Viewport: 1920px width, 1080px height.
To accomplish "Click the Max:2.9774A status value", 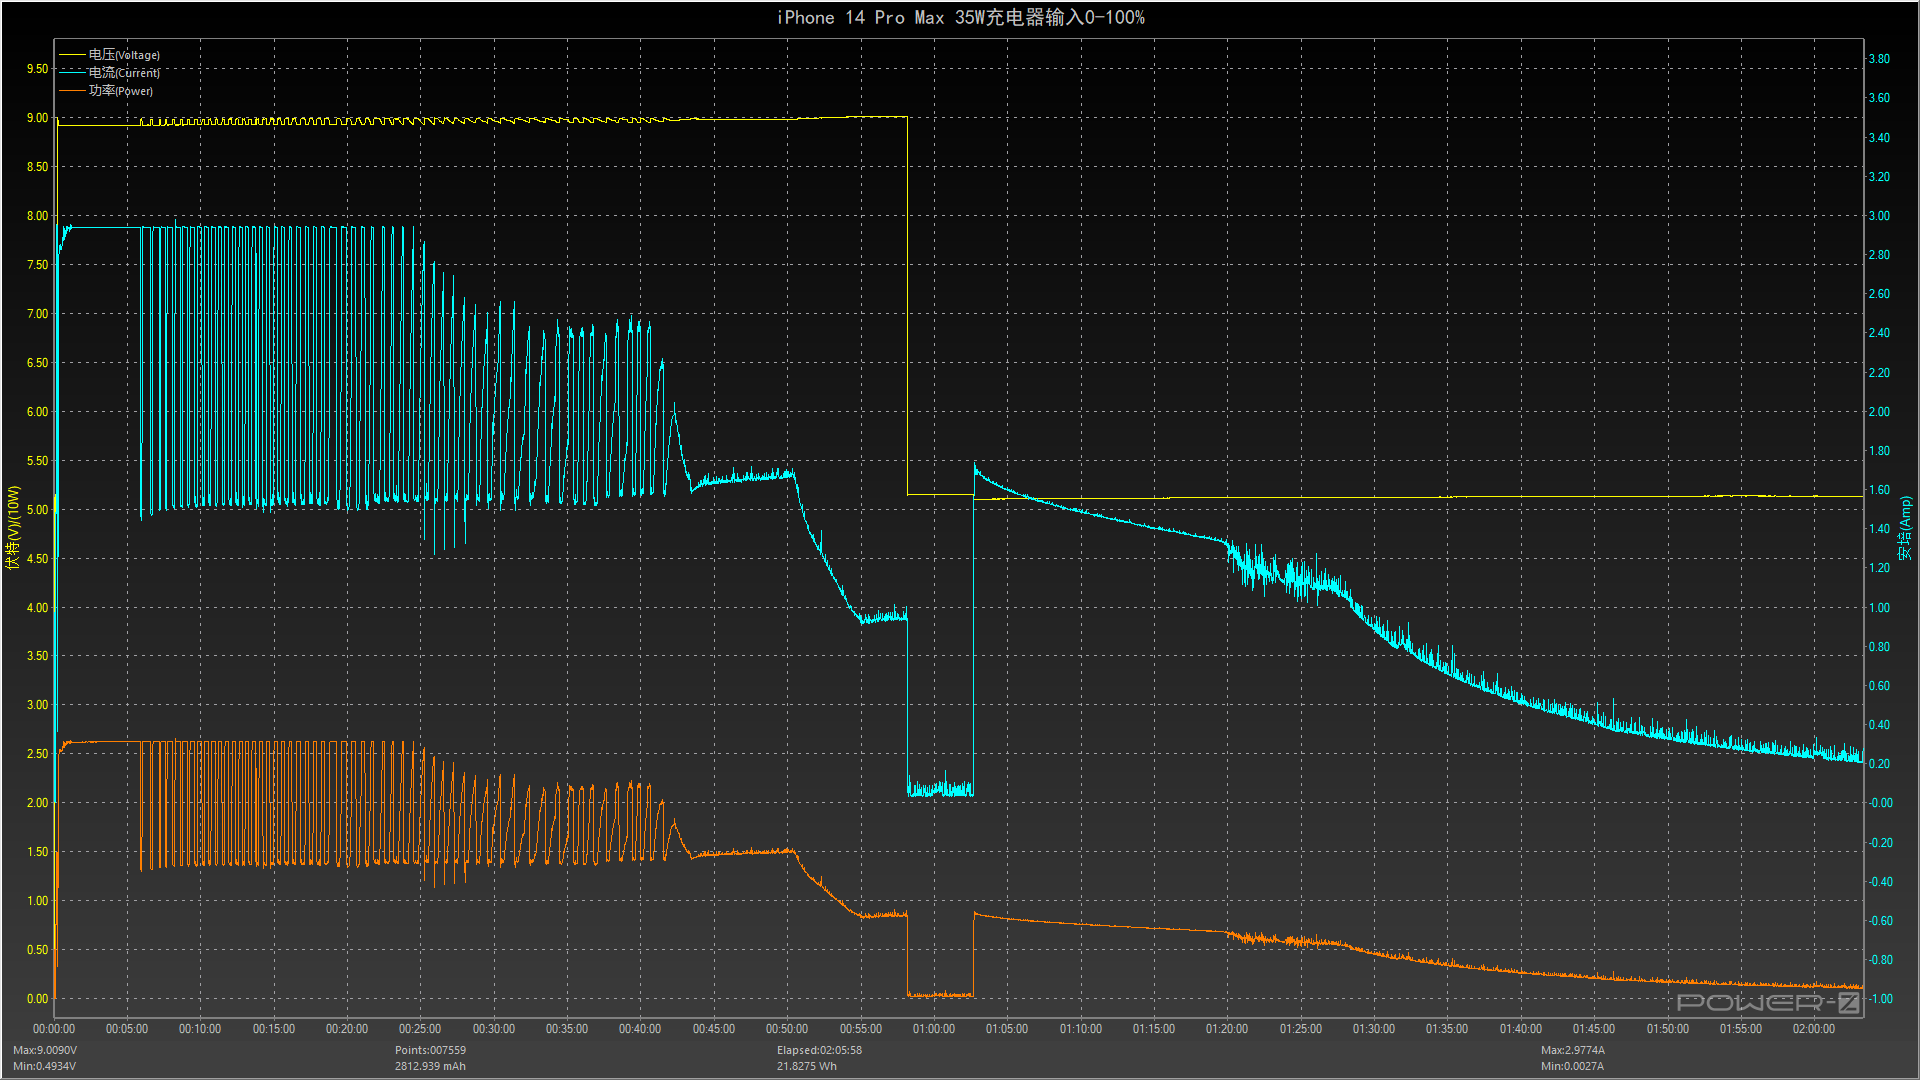I will coord(1573,1050).
